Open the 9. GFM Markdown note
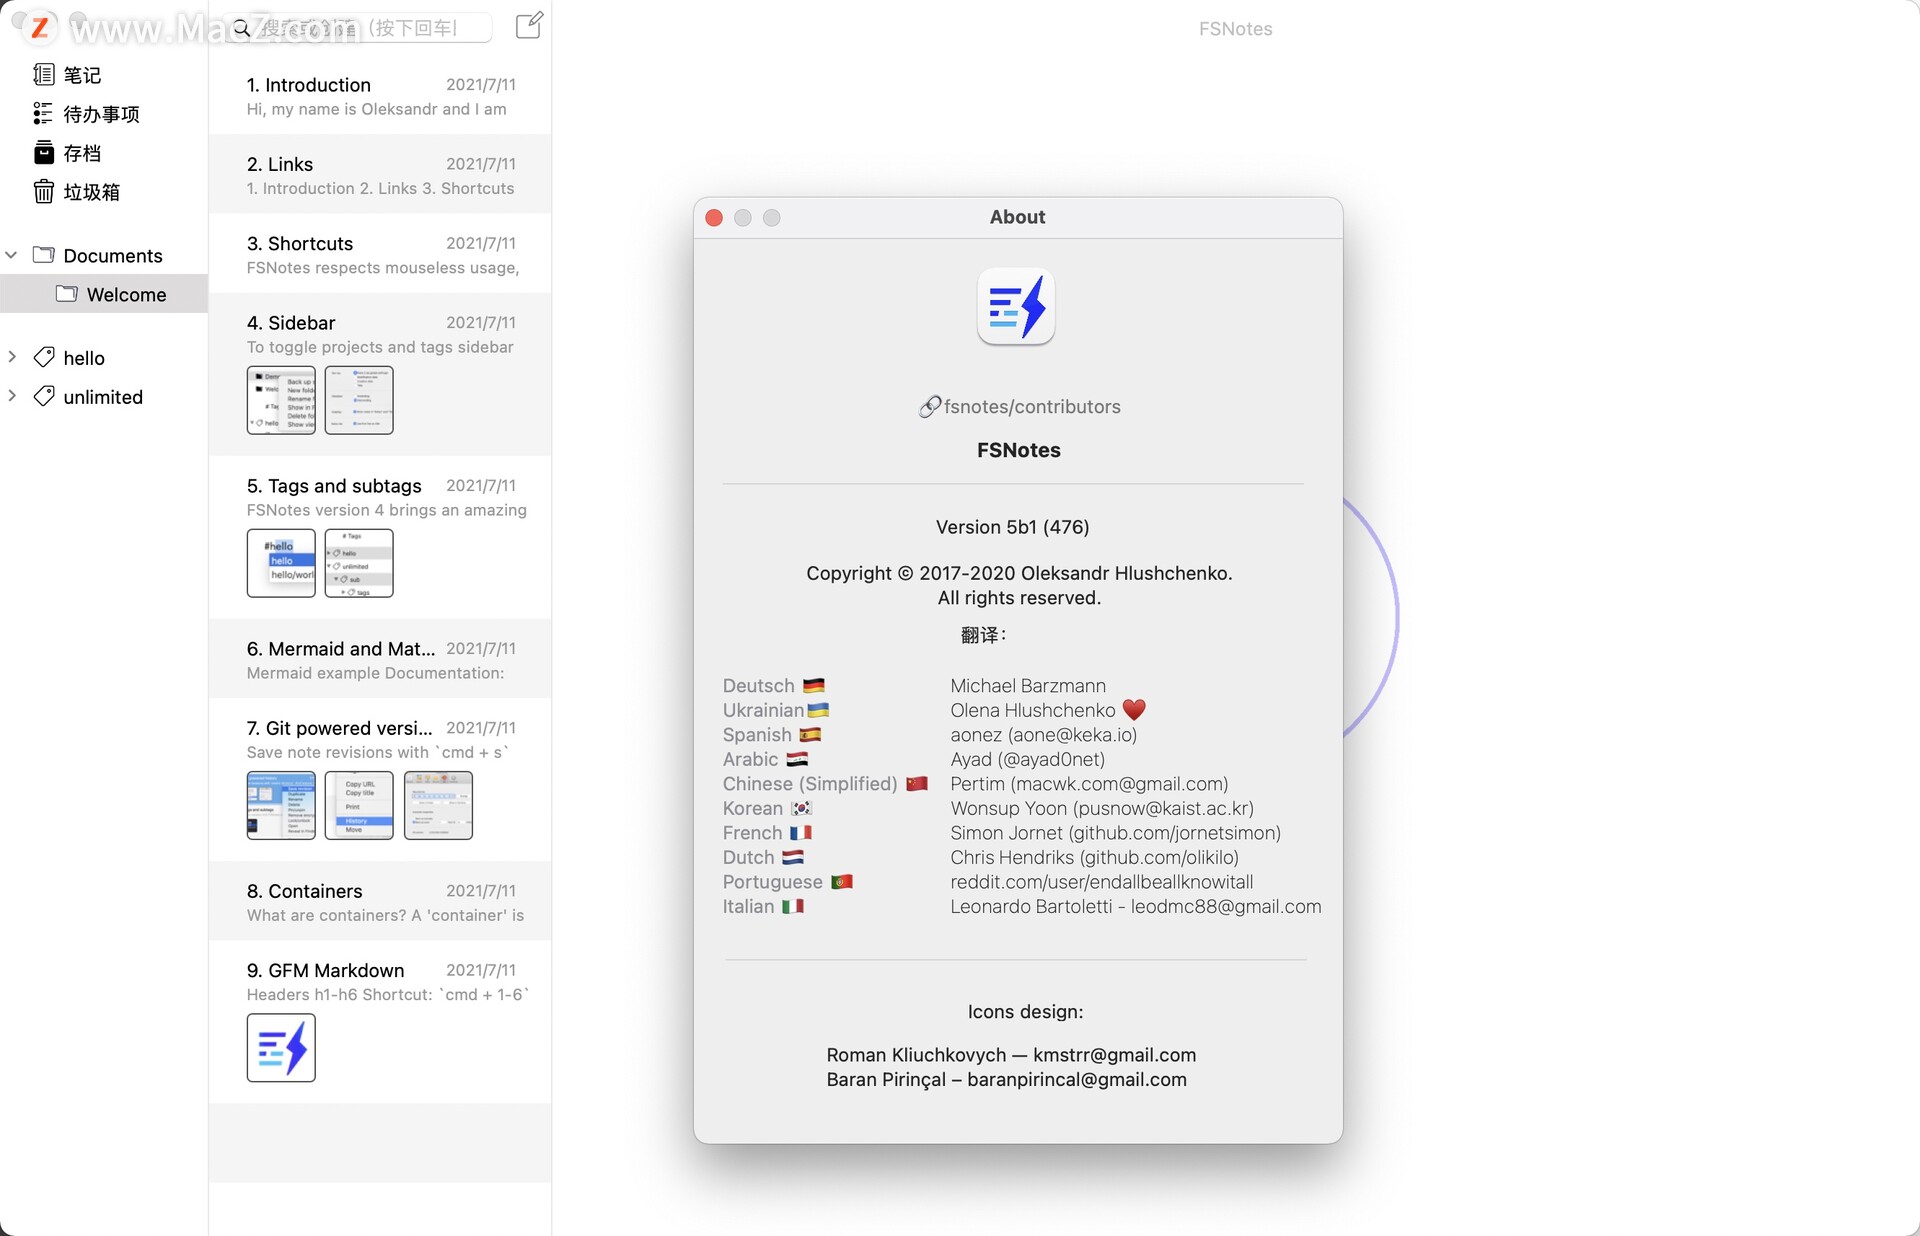 [x=380, y=1022]
